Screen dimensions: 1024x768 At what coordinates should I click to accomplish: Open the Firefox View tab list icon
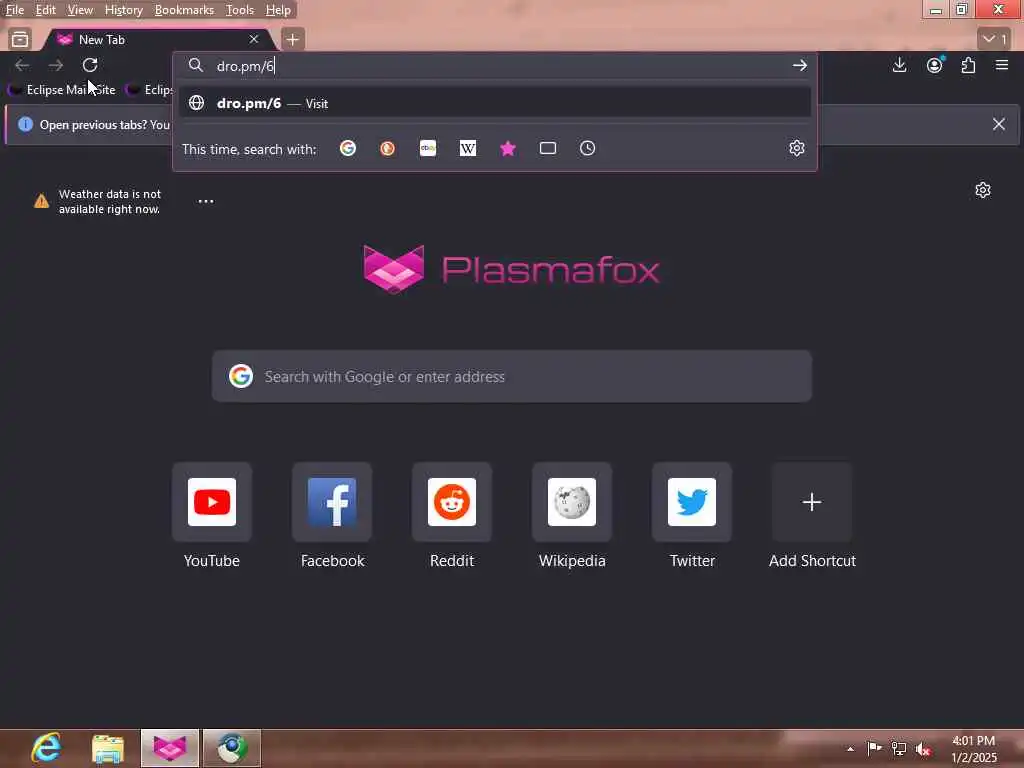(x=20, y=39)
